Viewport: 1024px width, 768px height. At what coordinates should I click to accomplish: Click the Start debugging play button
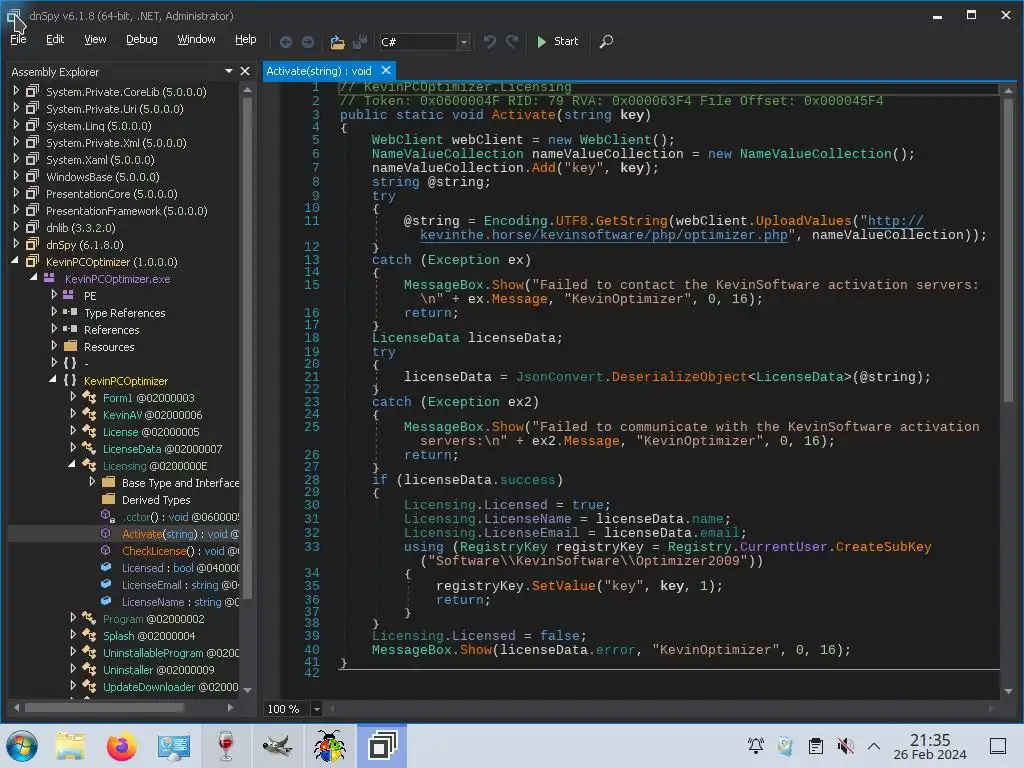point(557,41)
